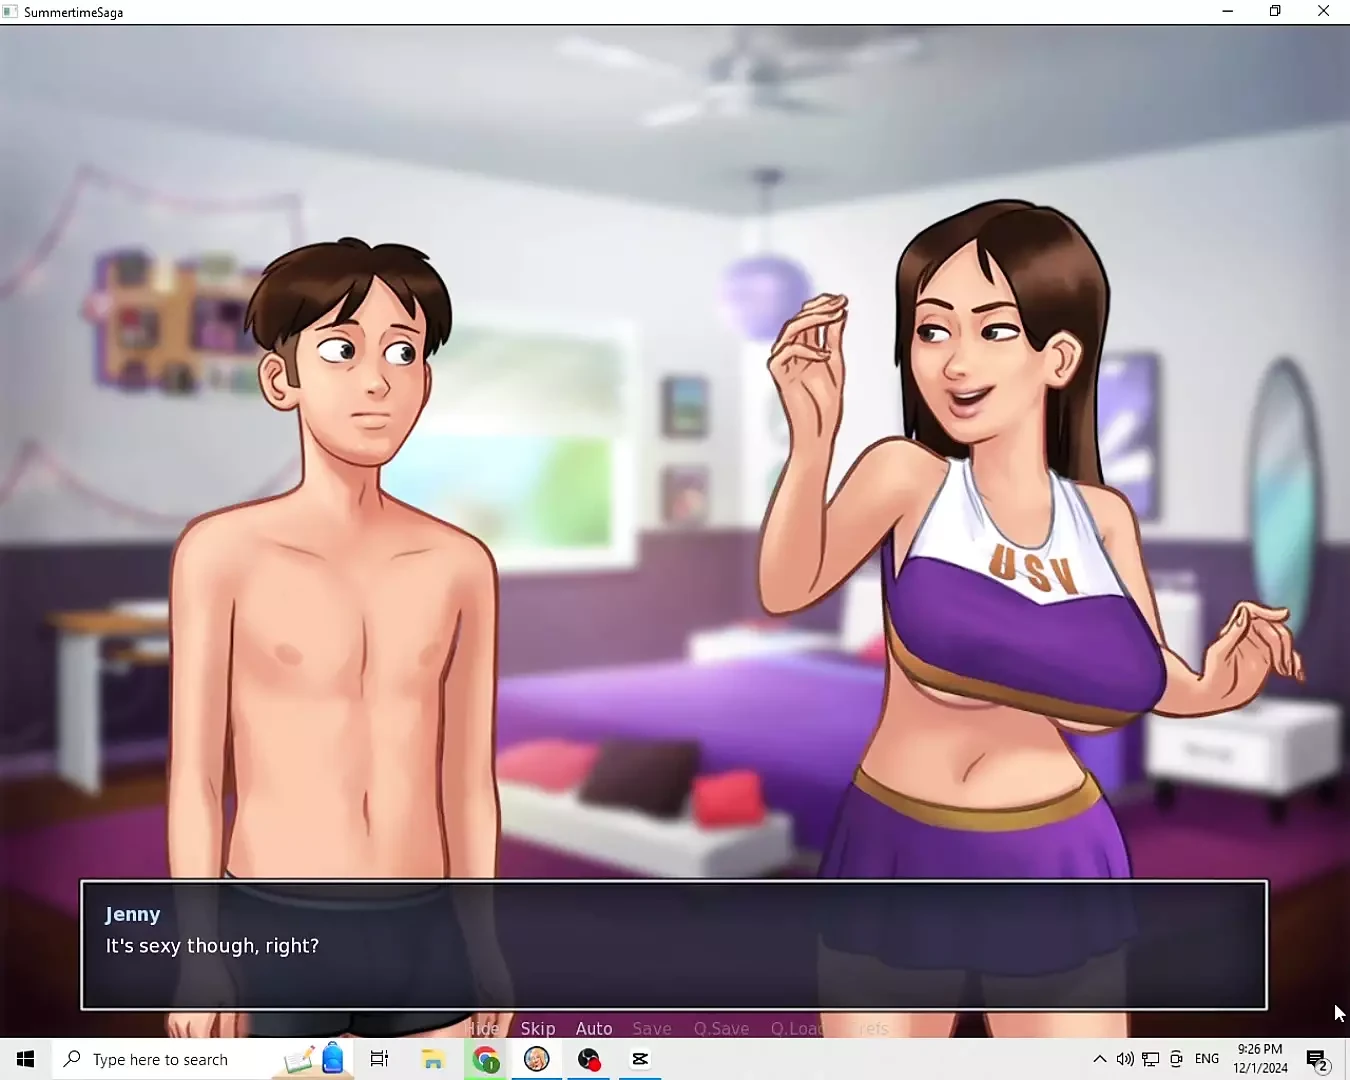This screenshot has width=1350, height=1080.
Task: Click Save in the quick menu
Action: coord(652,1028)
